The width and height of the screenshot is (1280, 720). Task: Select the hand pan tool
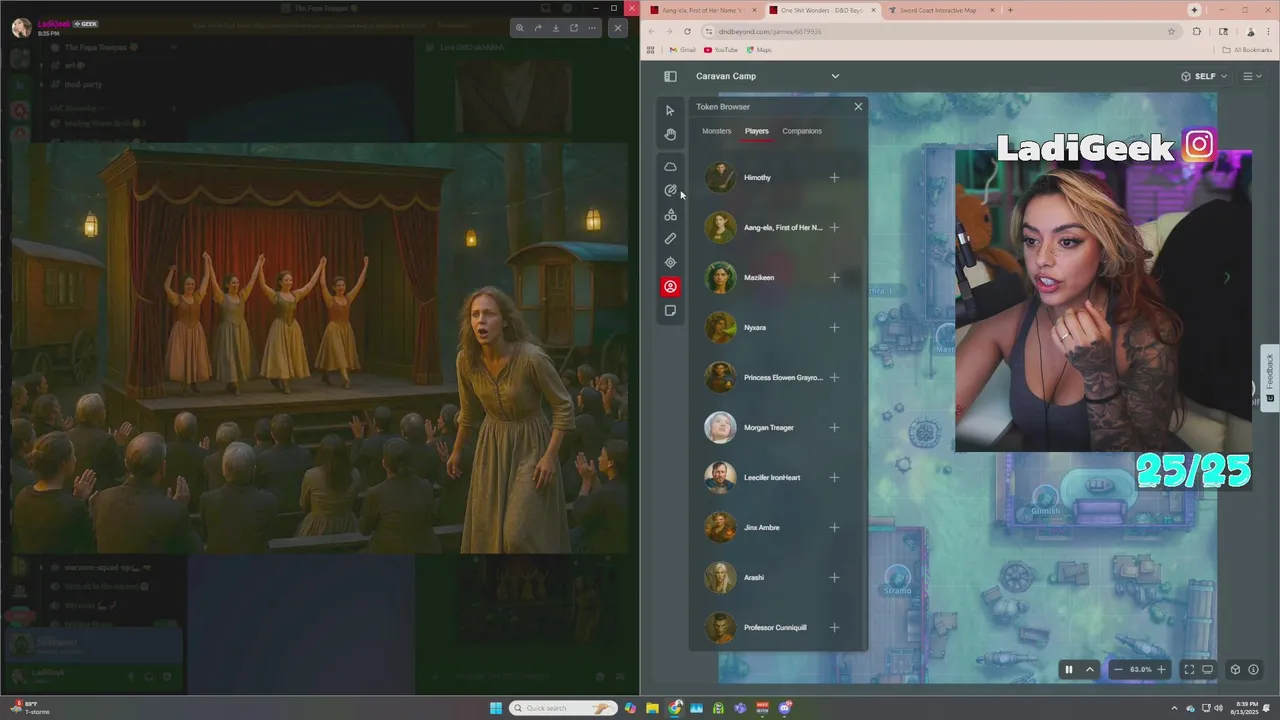[670, 134]
